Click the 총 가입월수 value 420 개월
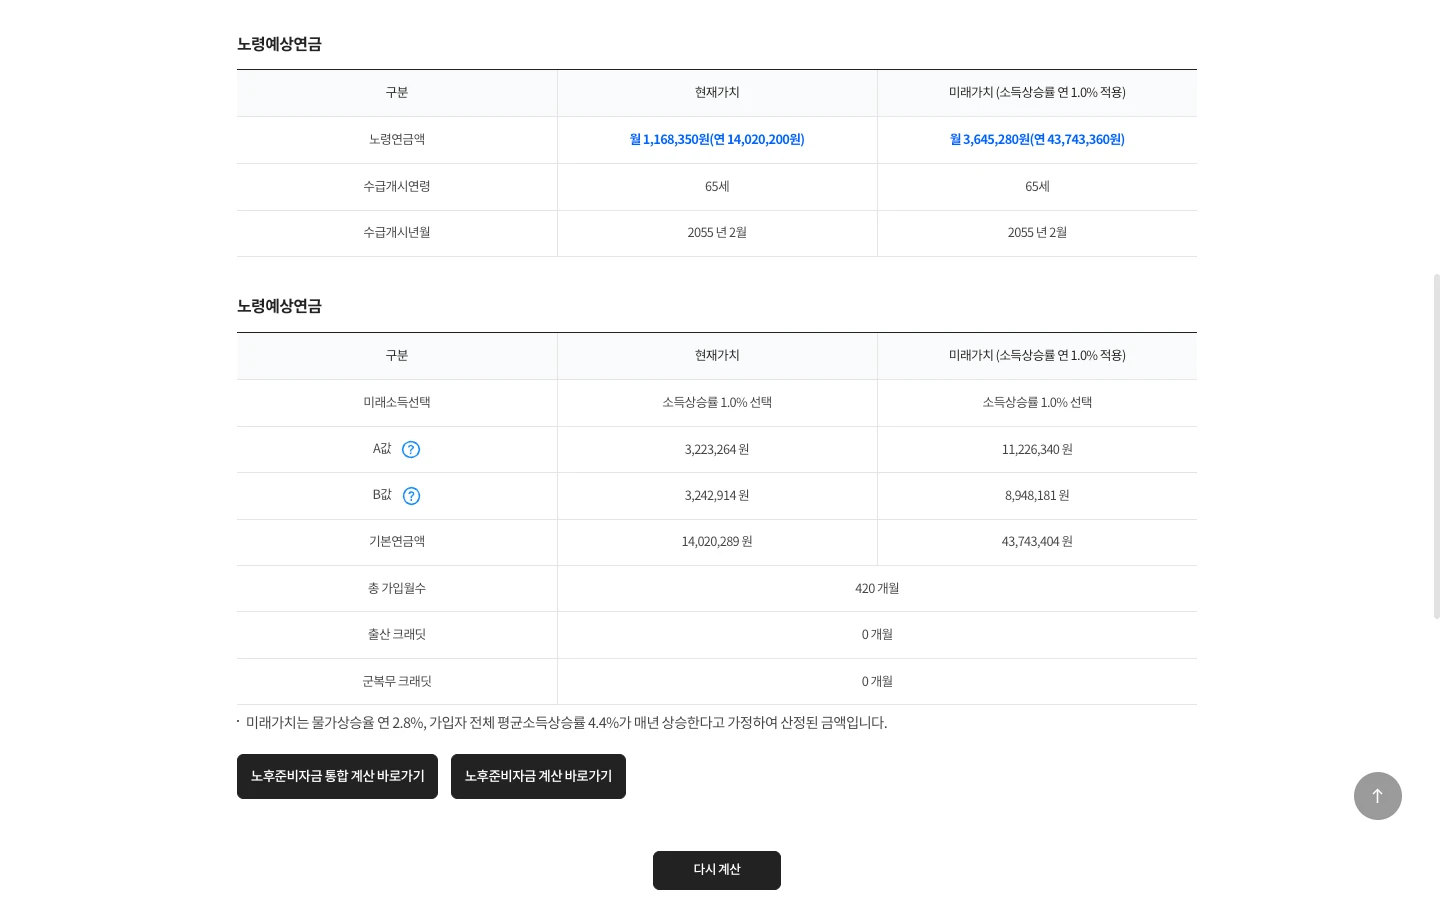The height and width of the screenshot is (900, 1440). coord(877,589)
